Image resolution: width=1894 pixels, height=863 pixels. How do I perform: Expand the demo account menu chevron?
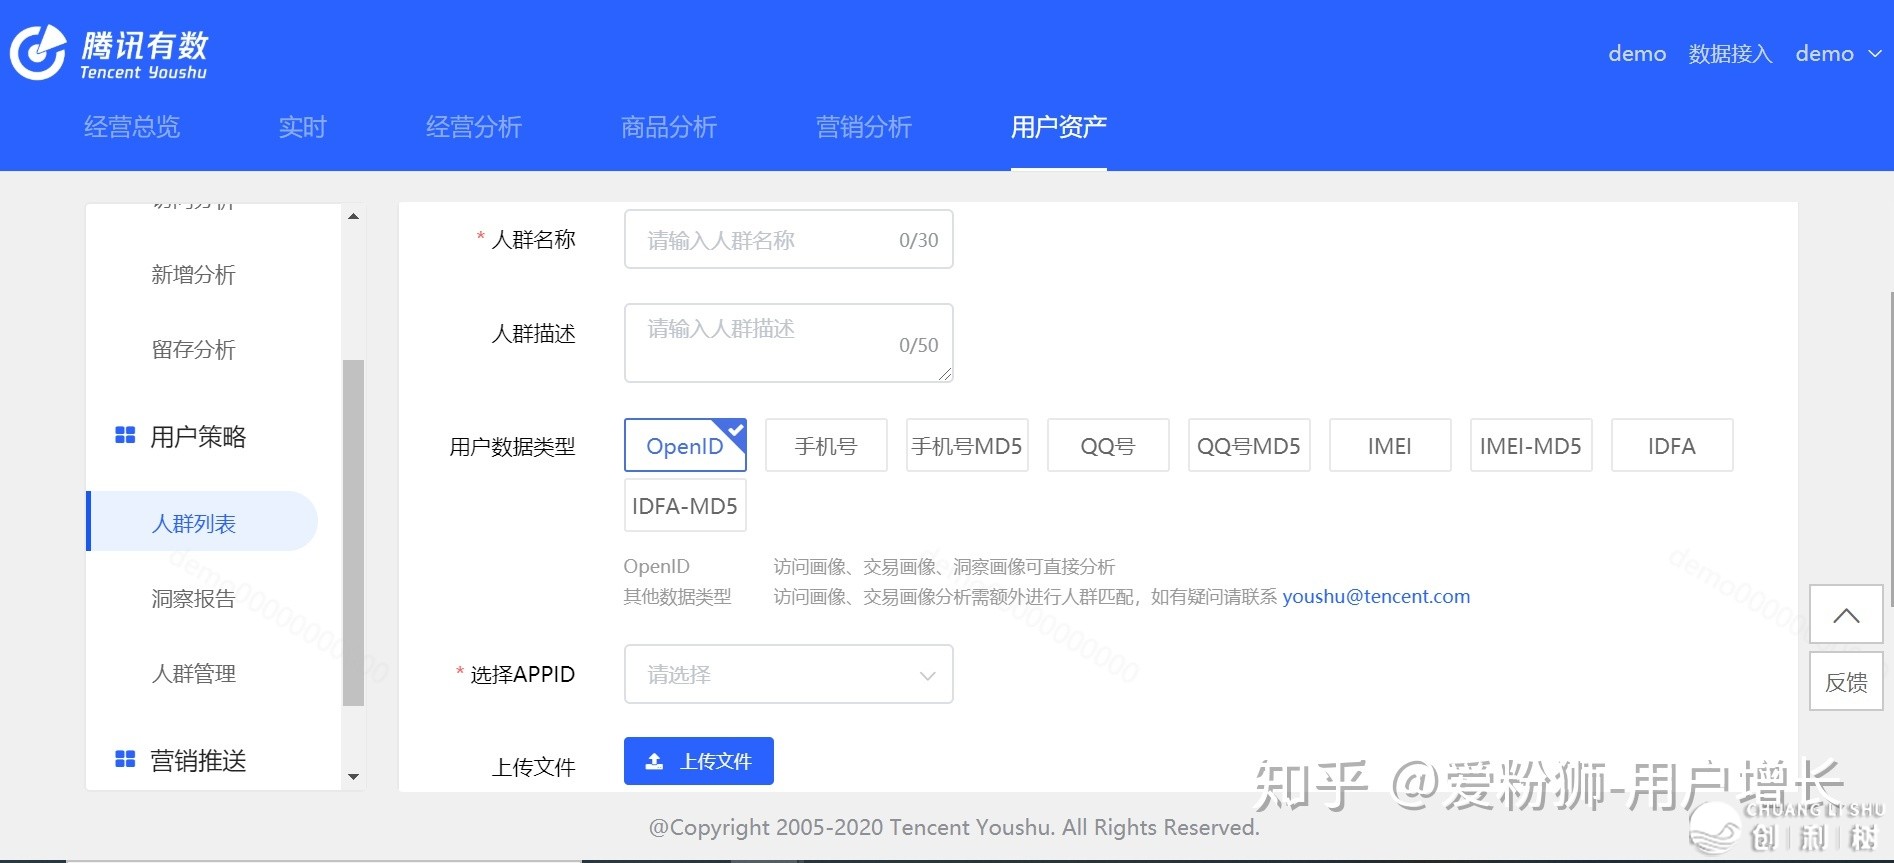[x=1874, y=54]
